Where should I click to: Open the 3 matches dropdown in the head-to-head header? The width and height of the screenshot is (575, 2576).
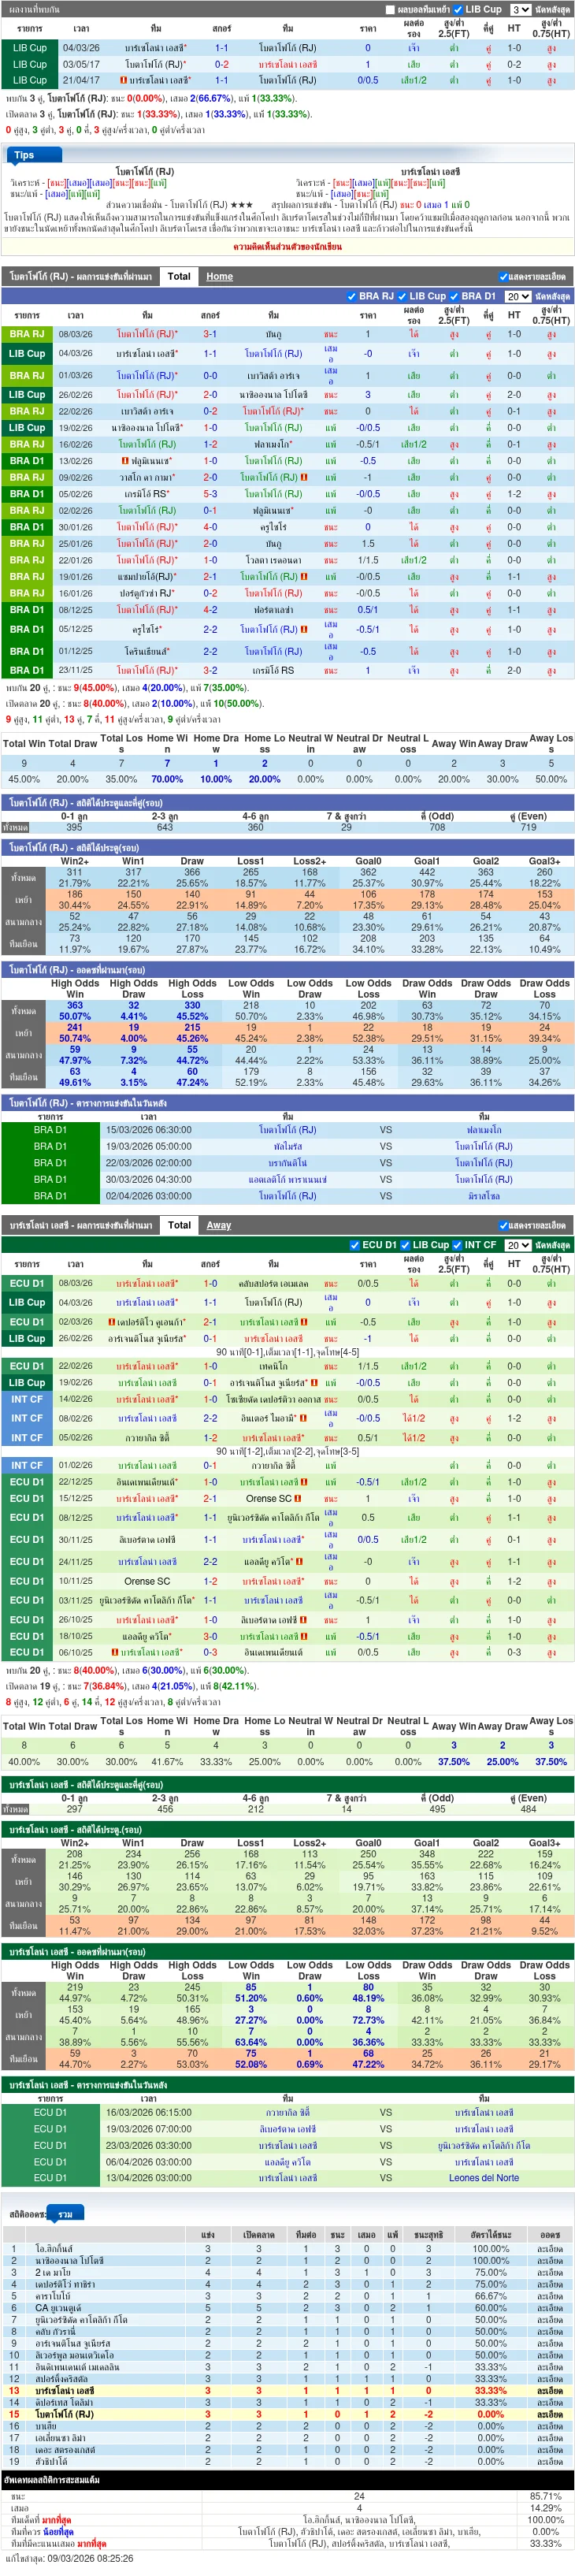click(520, 10)
